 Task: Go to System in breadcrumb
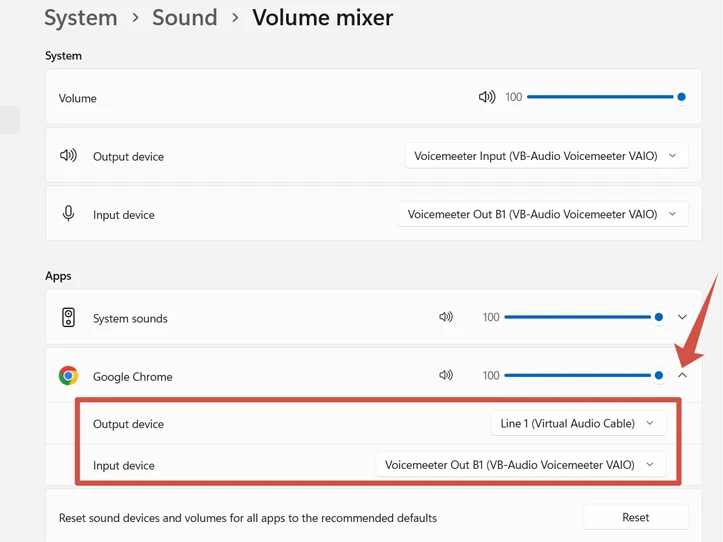pyautogui.click(x=80, y=17)
